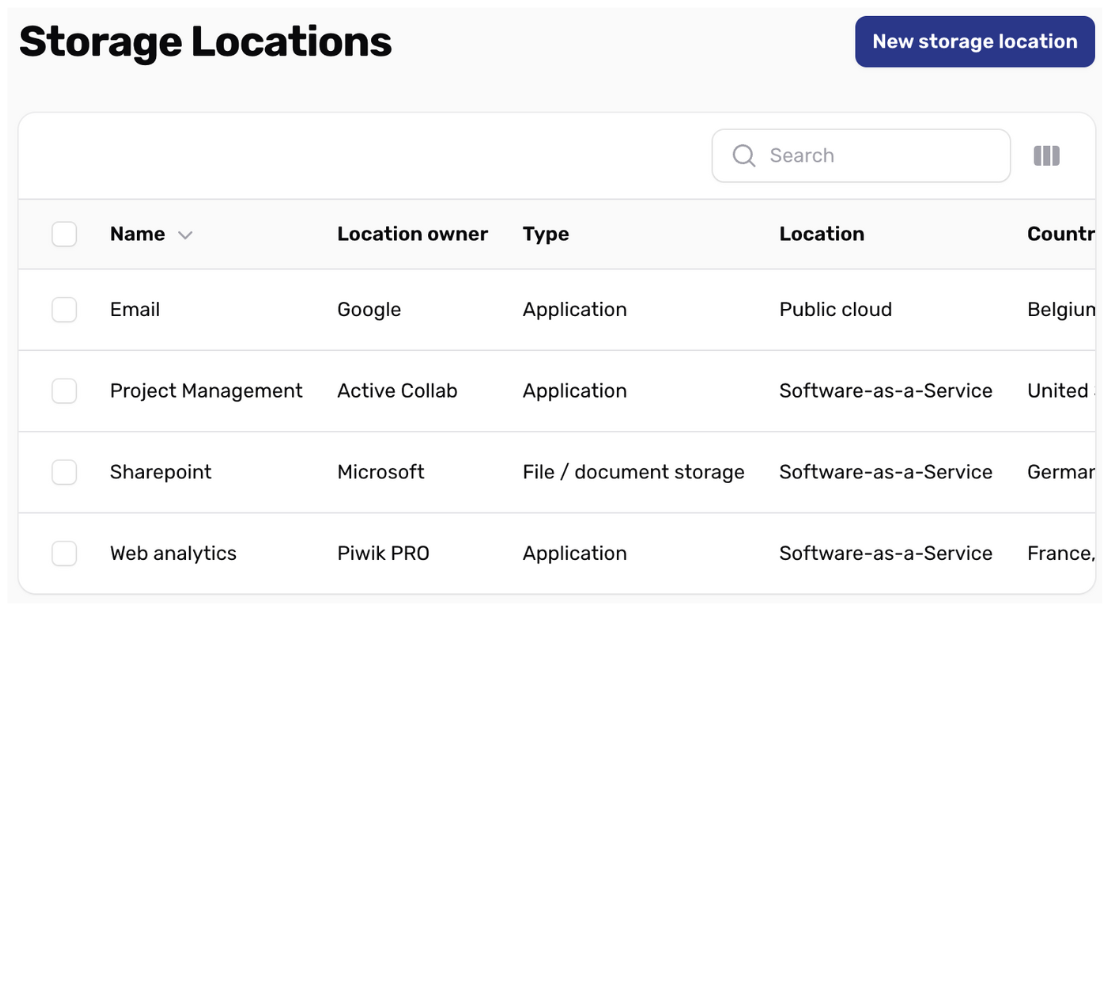Check the checkbox for the Sharepoint row
Viewport: 1110px width, 1001px height.
click(64, 471)
